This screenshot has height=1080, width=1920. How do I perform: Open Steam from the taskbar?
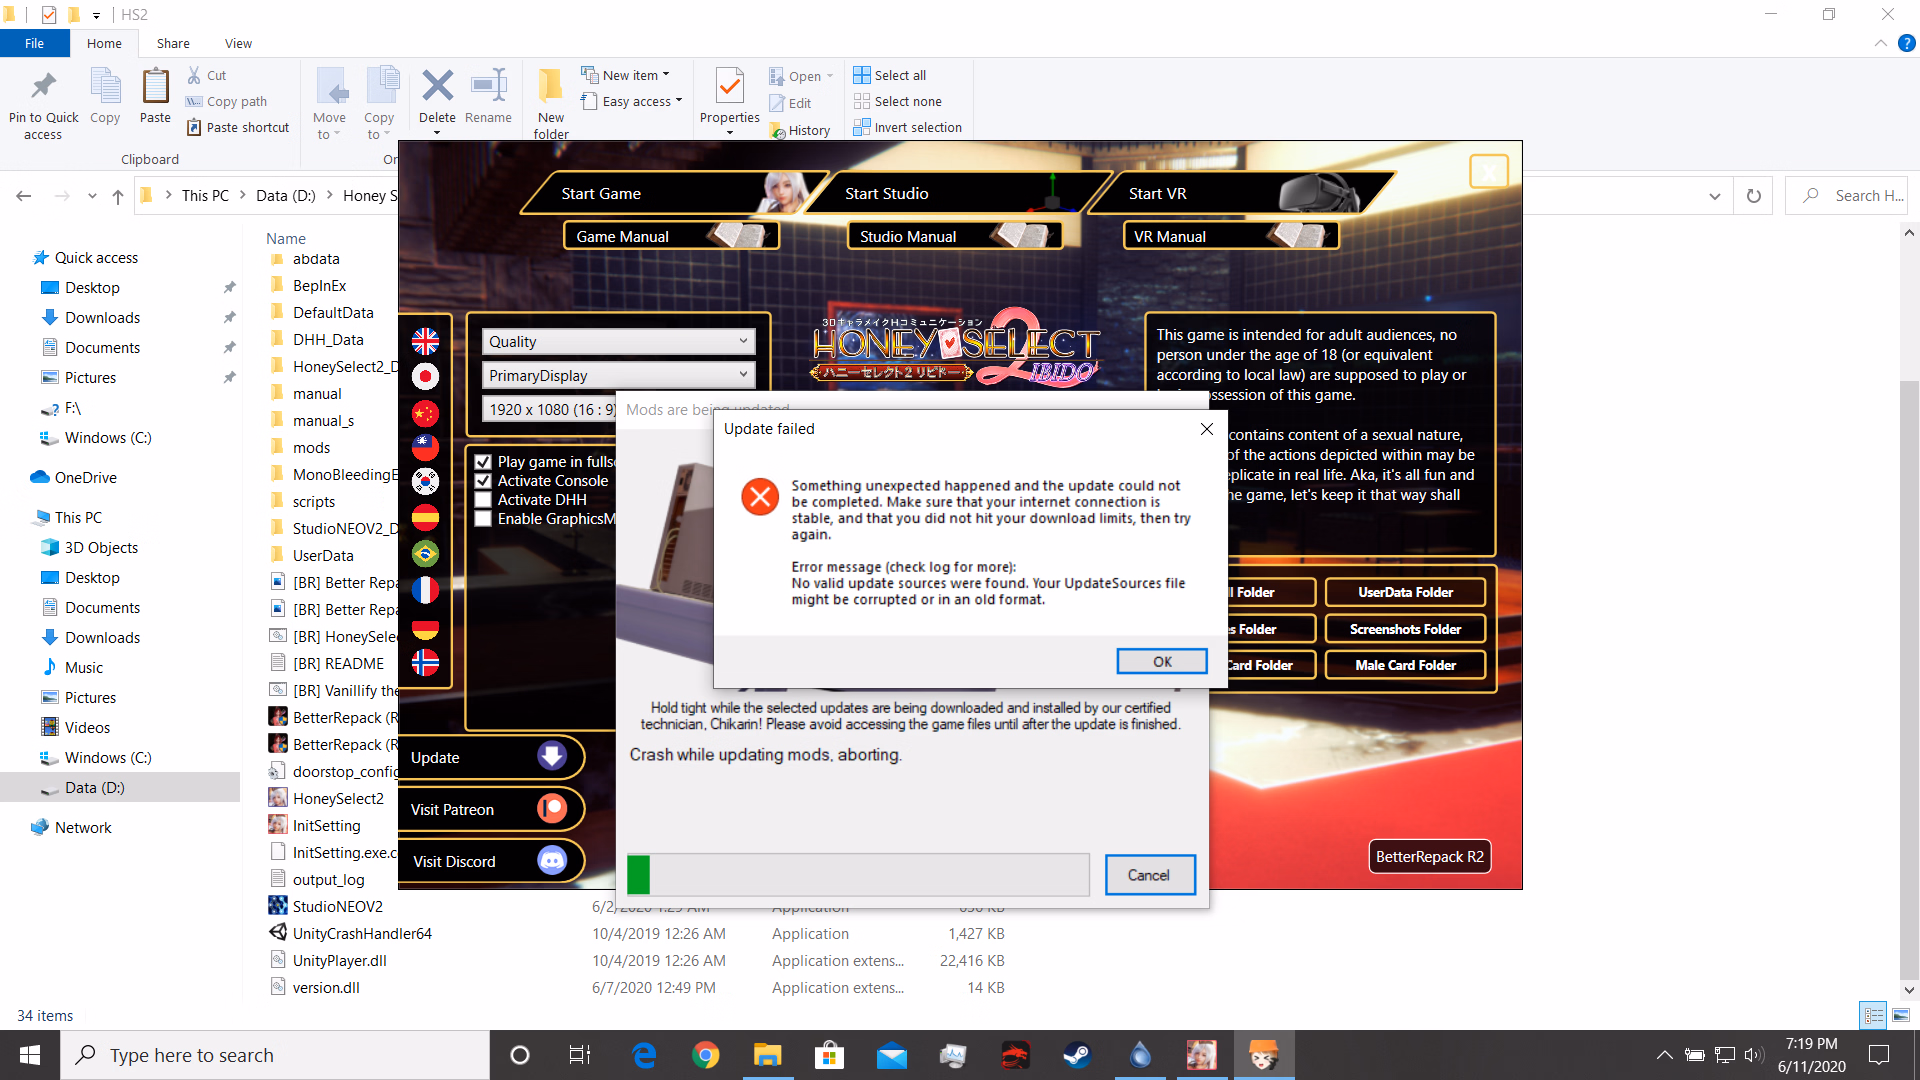[1077, 1055]
